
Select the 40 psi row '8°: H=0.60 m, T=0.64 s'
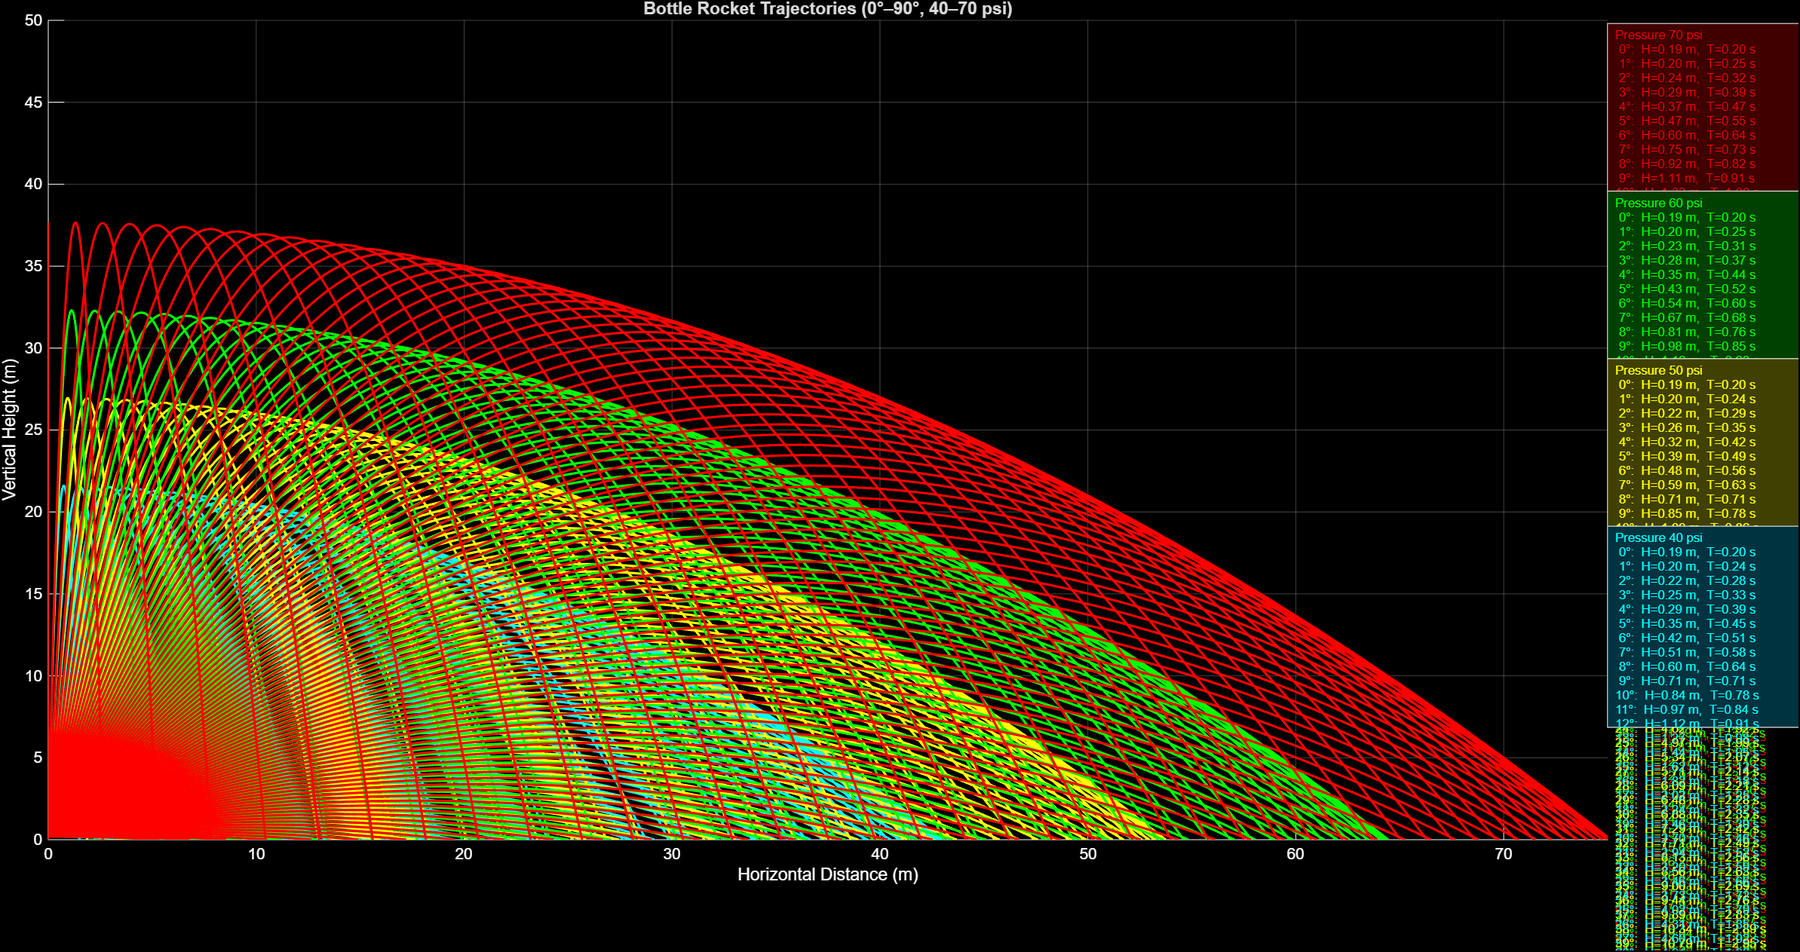click(1687, 667)
